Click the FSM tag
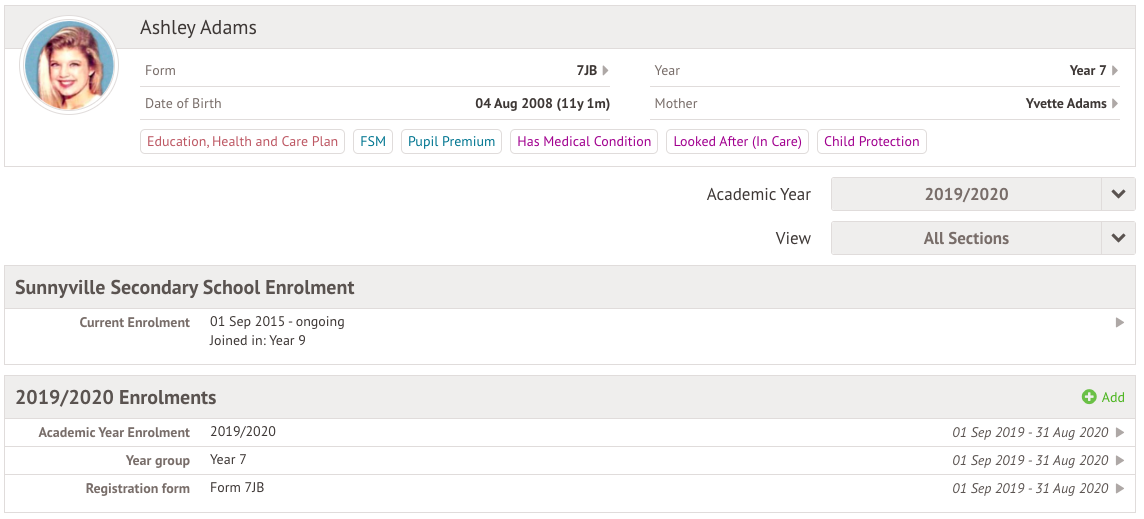 click(x=373, y=142)
